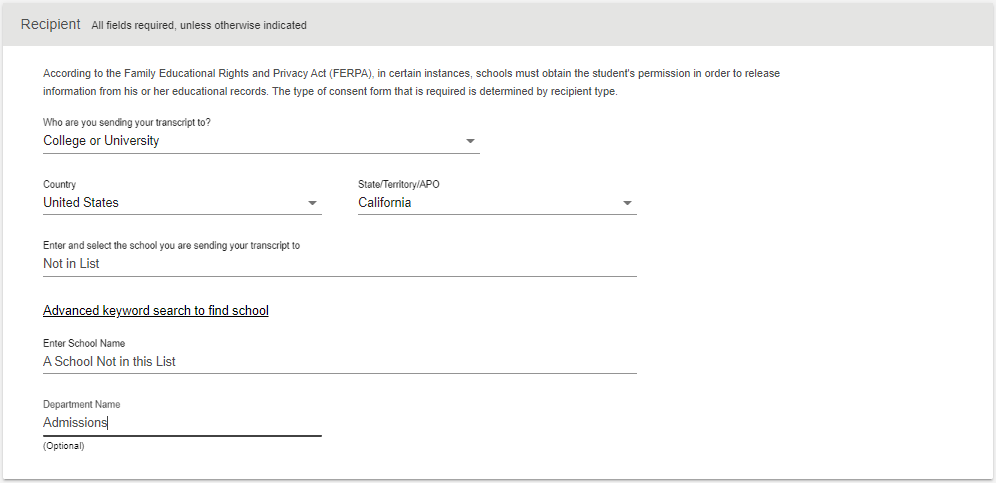996x483 pixels.
Task: Open Advanced keyword search to find school
Action: [x=156, y=310]
